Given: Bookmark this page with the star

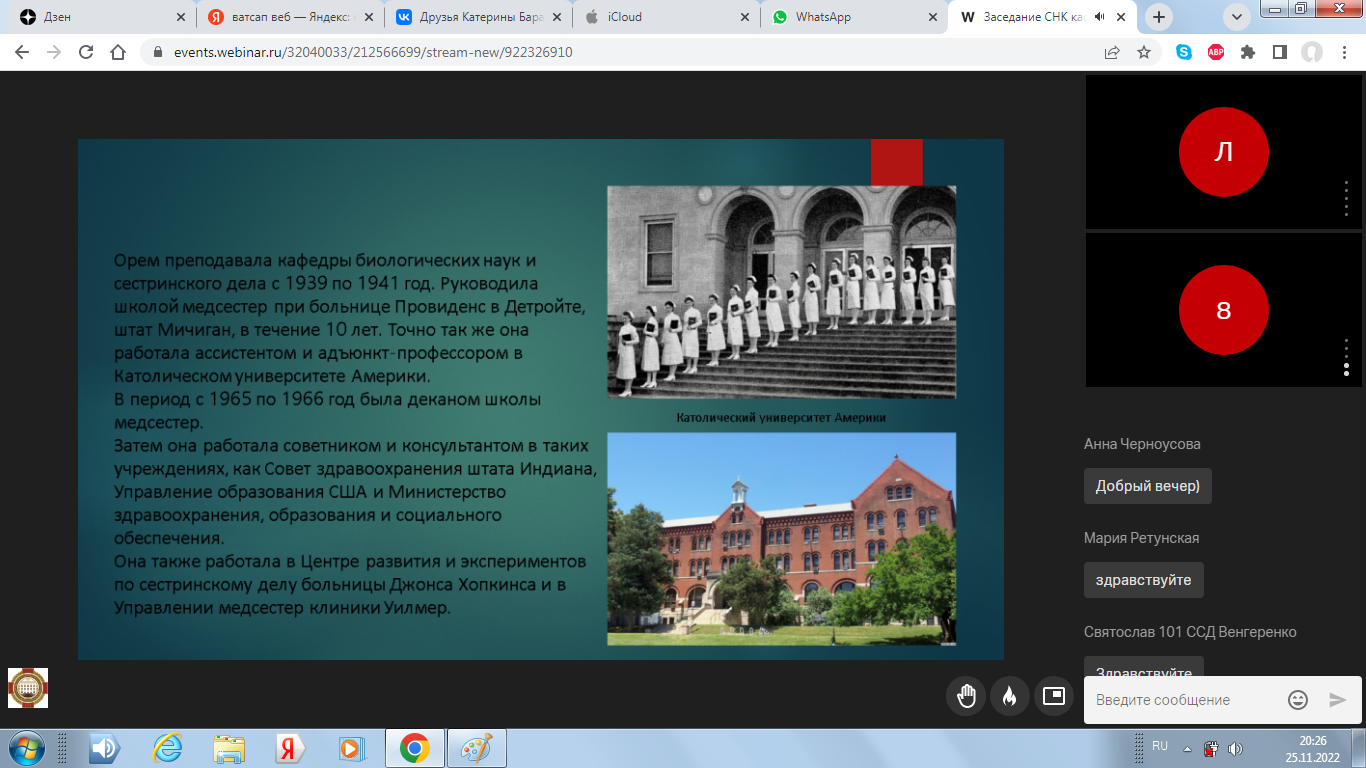Looking at the screenshot, I should (x=1144, y=53).
